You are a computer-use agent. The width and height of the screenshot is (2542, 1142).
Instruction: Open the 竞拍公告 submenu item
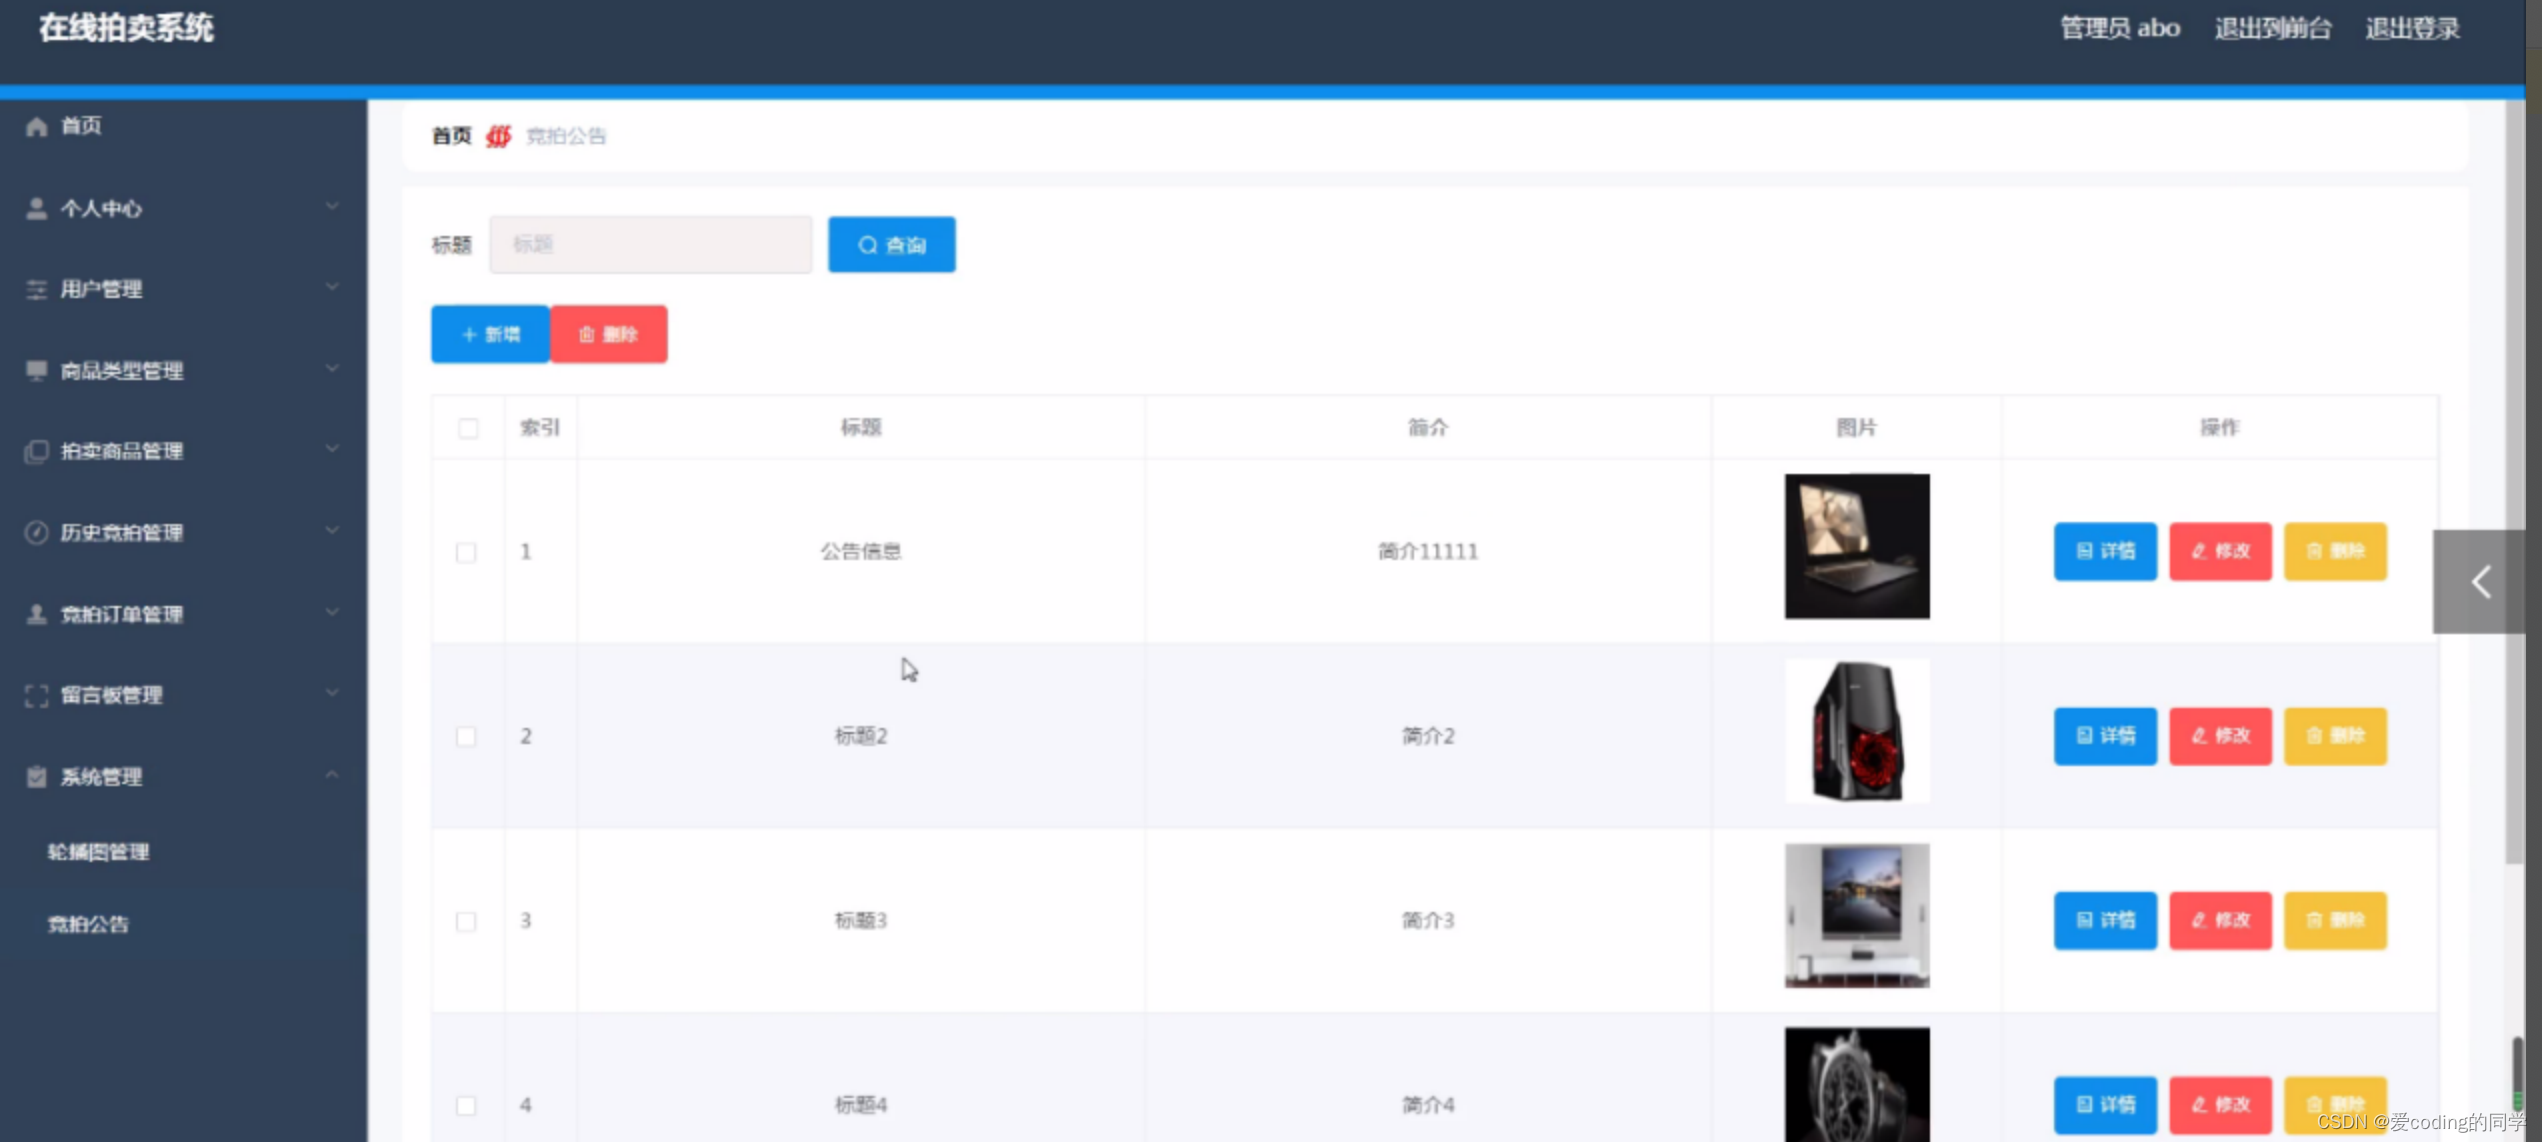pyautogui.click(x=88, y=924)
